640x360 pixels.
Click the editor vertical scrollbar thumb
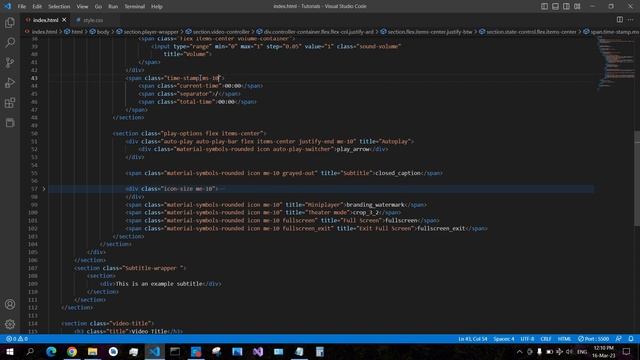click(x=637, y=178)
